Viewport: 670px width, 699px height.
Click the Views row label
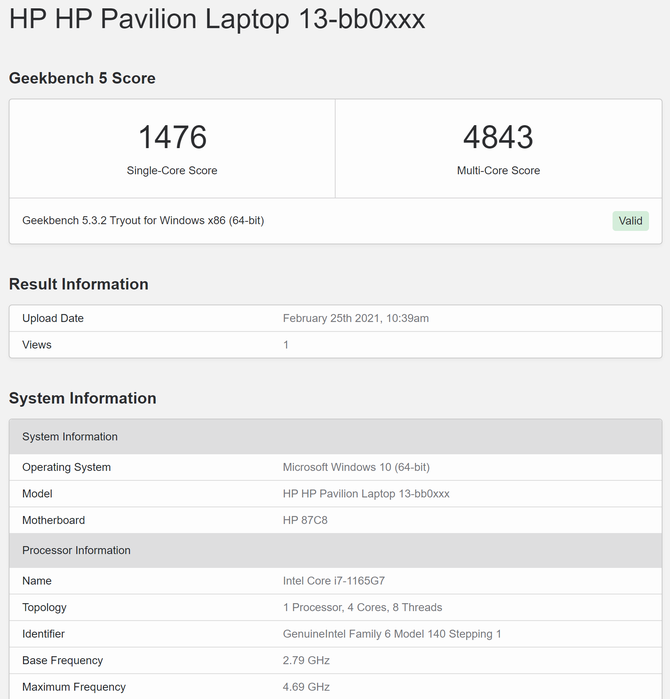click(x=37, y=345)
